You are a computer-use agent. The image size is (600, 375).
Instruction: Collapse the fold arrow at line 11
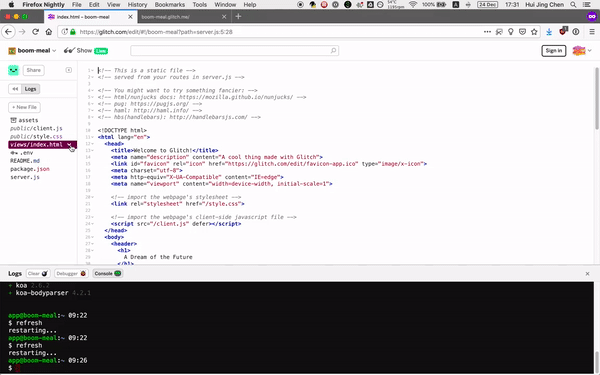[x=93, y=137]
